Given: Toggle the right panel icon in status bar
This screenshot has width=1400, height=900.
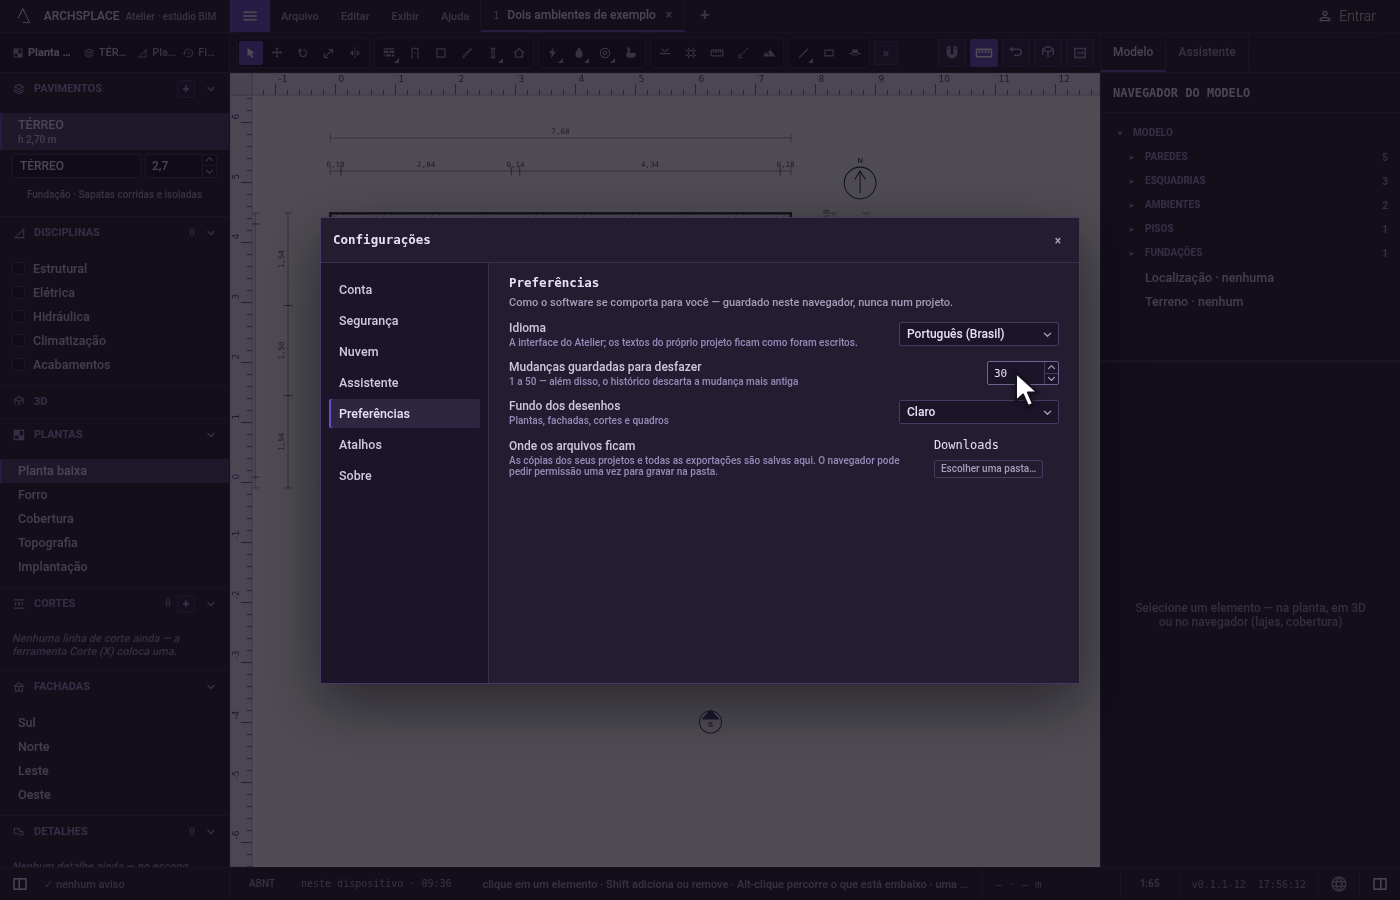Looking at the screenshot, I should tap(1380, 884).
